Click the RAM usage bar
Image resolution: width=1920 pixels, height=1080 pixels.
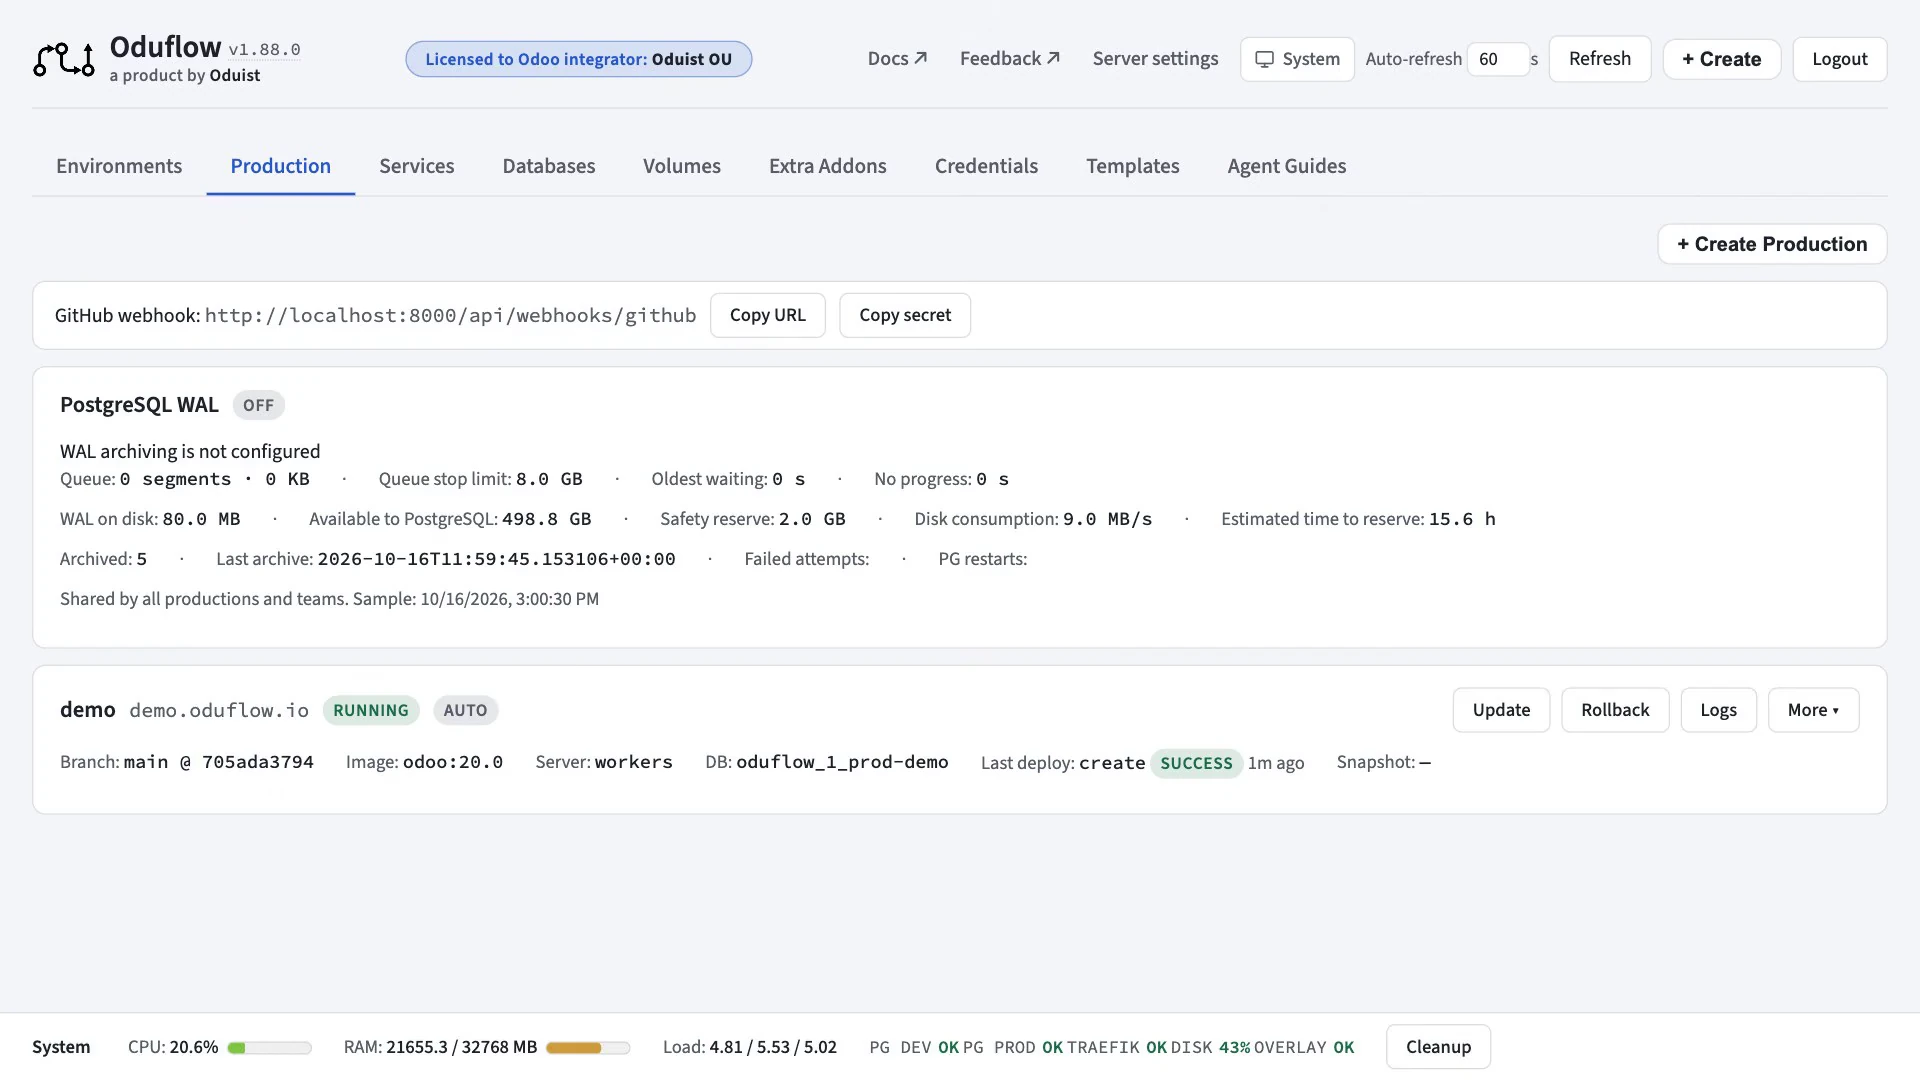click(587, 1047)
